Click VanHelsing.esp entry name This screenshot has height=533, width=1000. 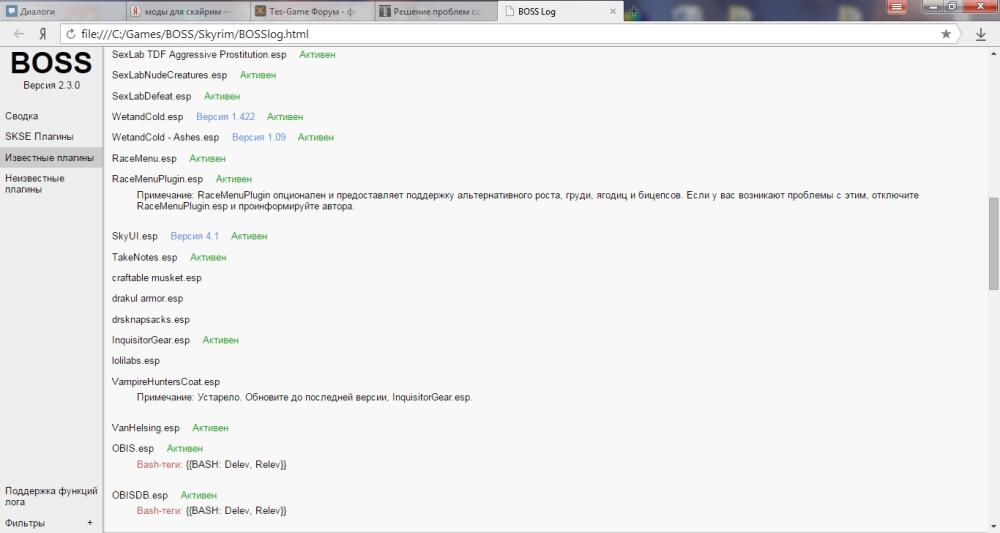click(145, 428)
